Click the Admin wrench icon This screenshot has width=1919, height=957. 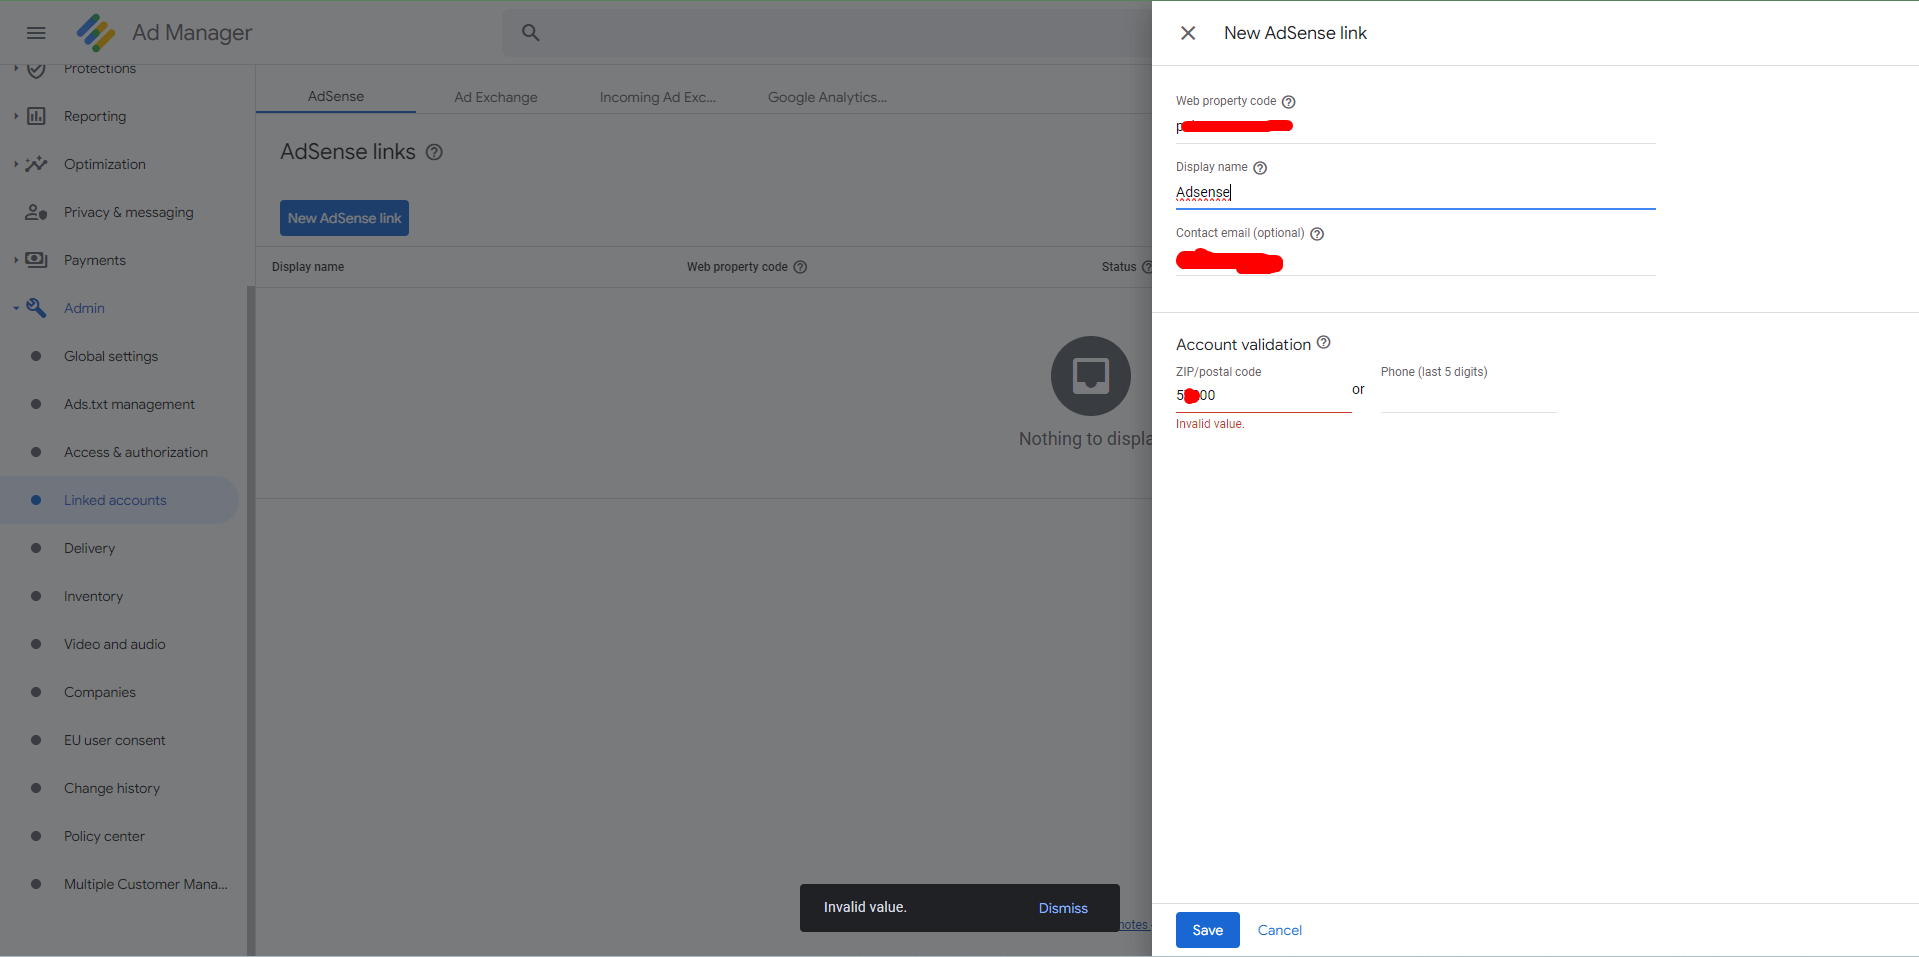tap(36, 308)
